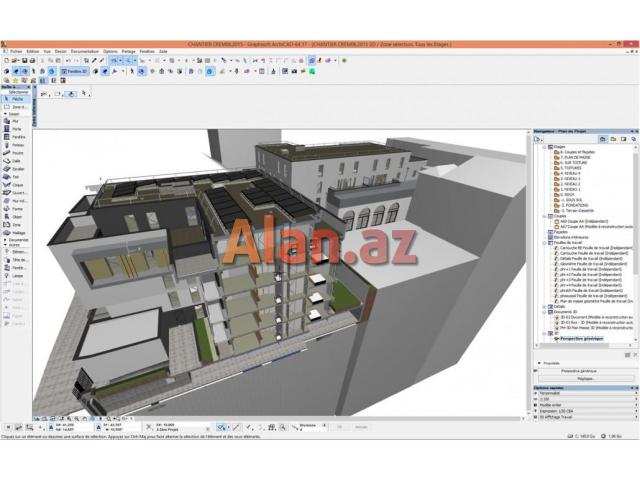Select the Zone de sélection marquee tool
640x480 pixels.
coord(16,107)
